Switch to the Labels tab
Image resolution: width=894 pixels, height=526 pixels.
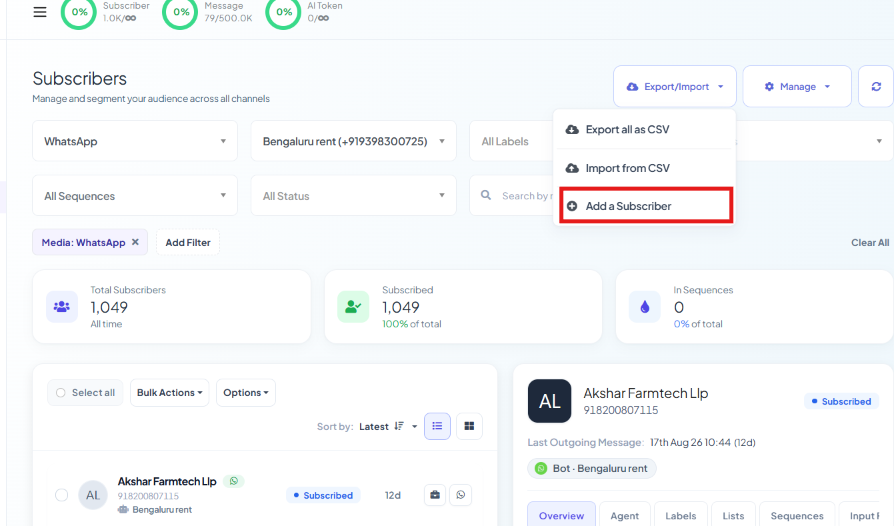pos(681,515)
